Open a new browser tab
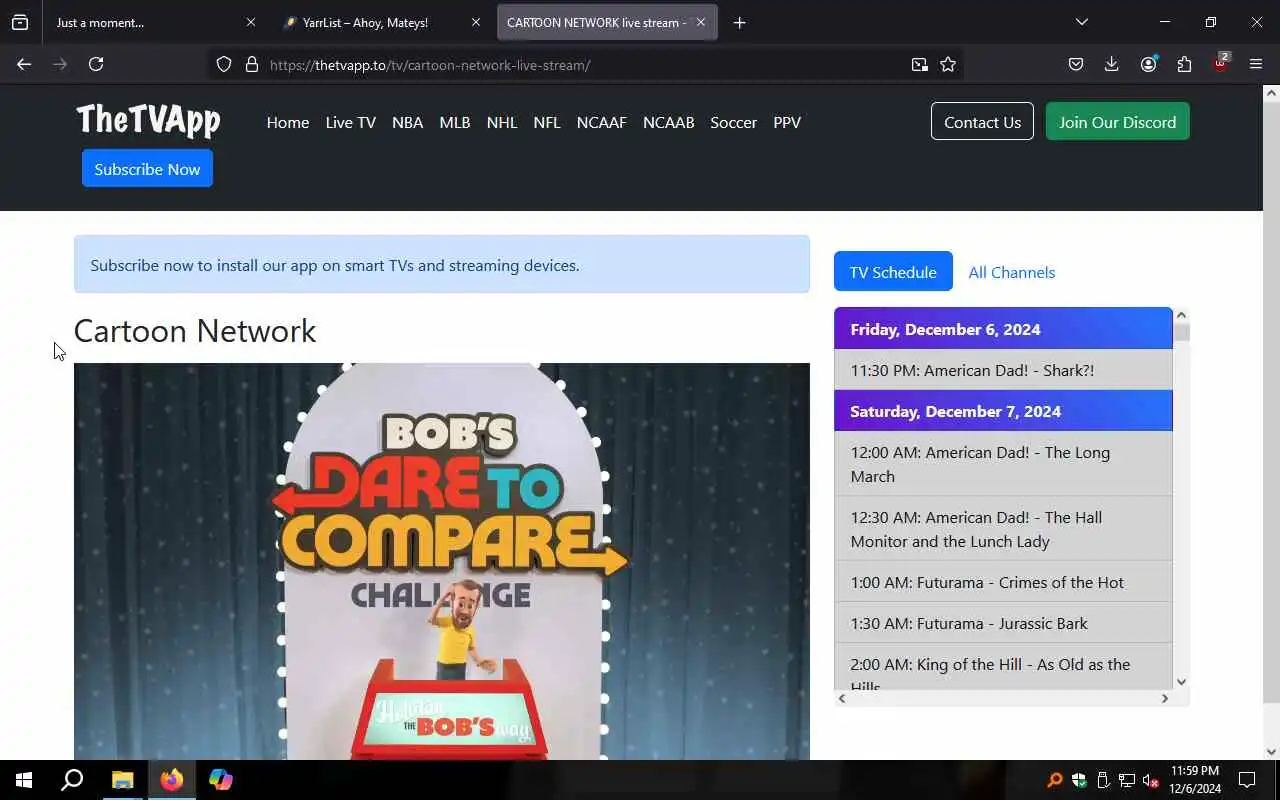 click(x=739, y=22)
